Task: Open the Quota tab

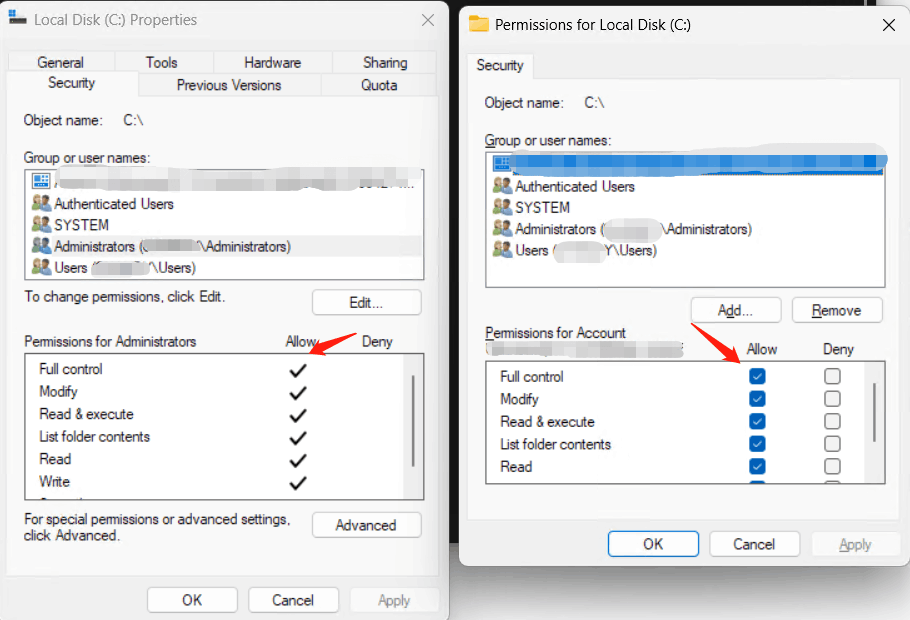Action: pyautogui.click(x=379, y=85)
